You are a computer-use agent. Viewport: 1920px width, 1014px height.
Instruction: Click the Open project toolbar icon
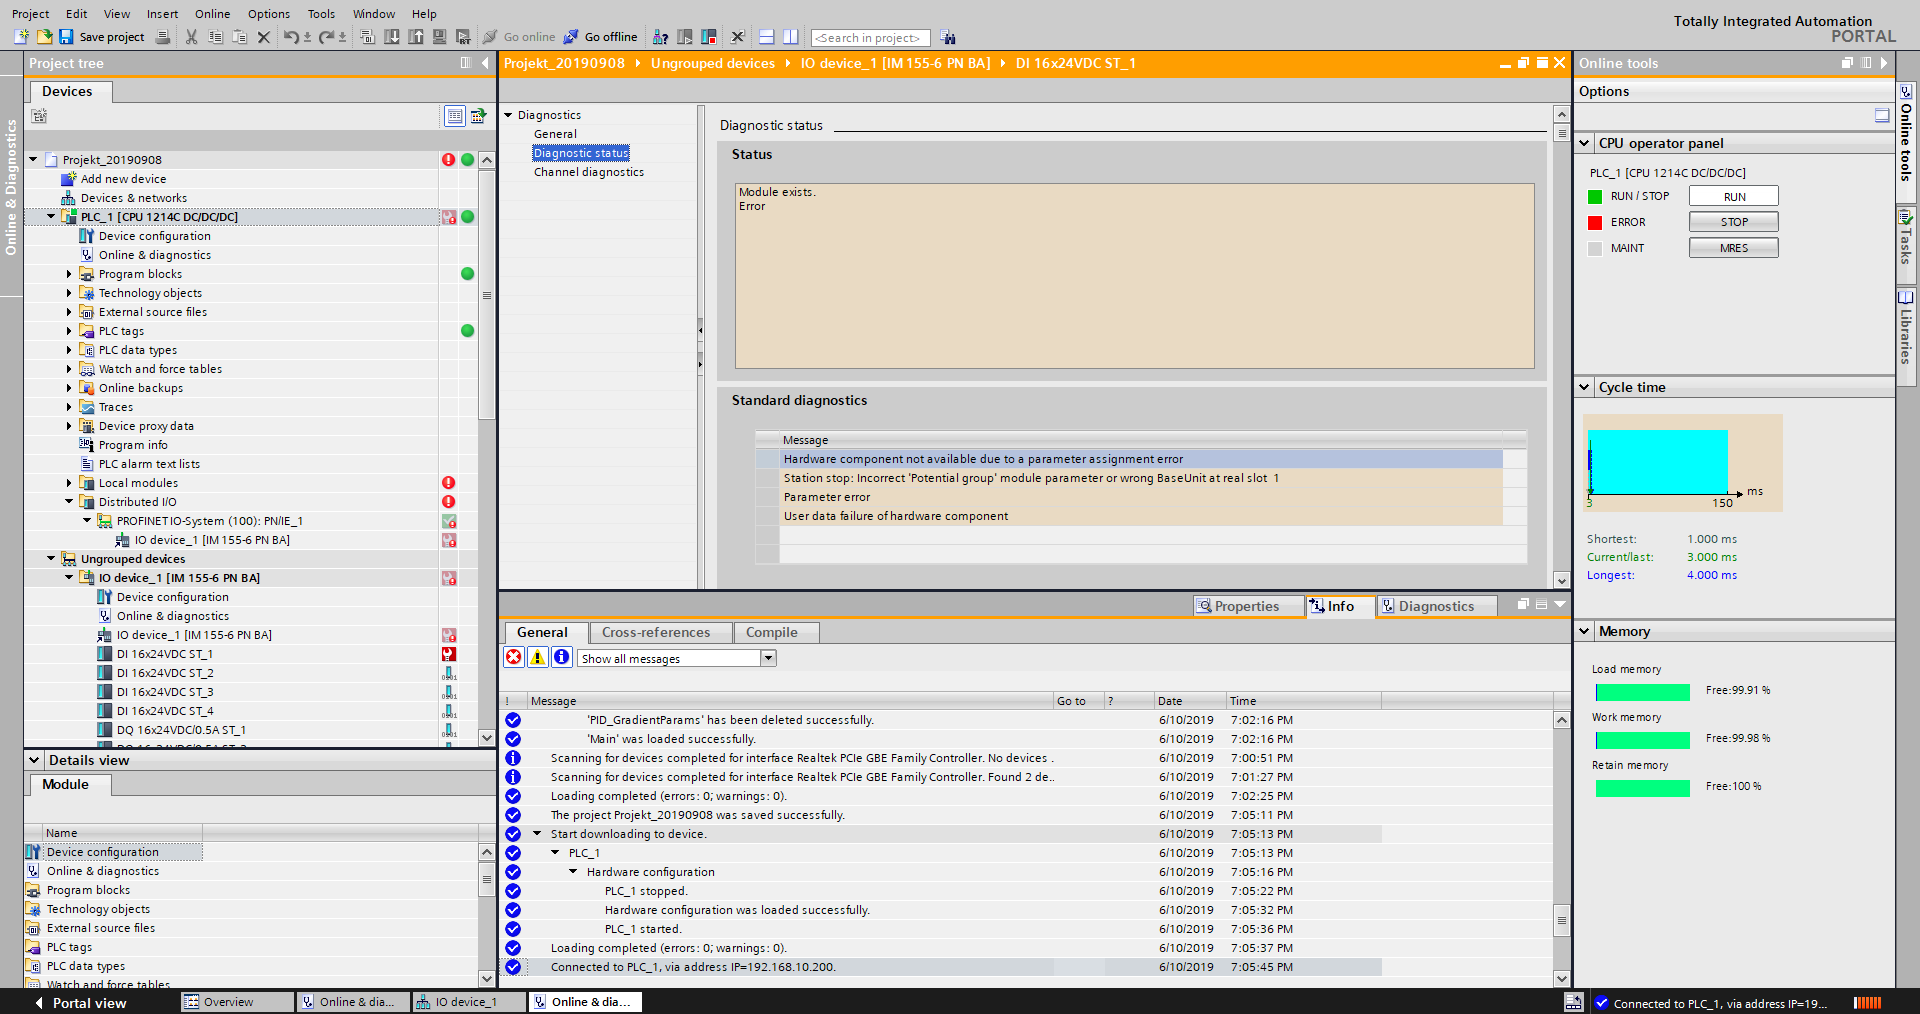tap(44, 37)
